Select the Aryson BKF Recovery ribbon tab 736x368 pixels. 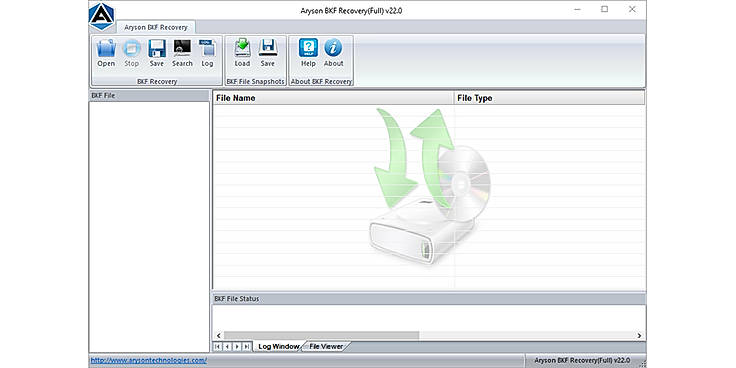[156, 27]
